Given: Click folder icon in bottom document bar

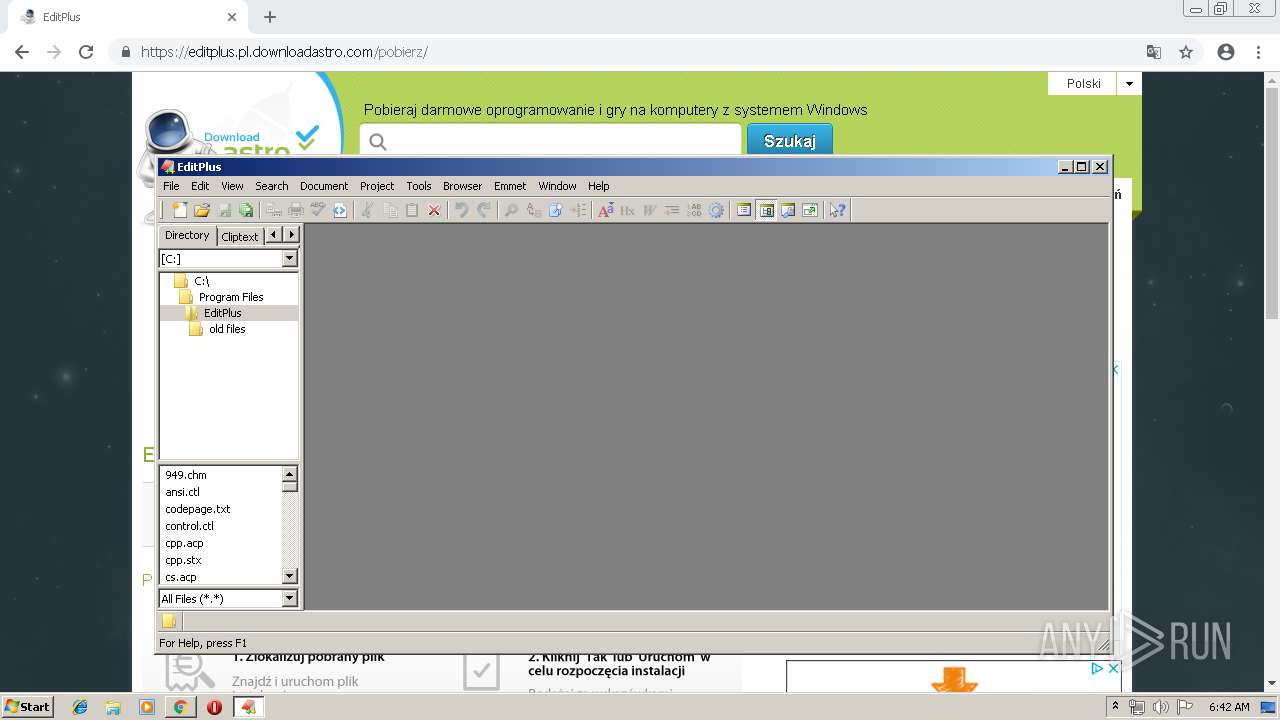Looking at the screenshot, I should pyautogui.click(x=169, y=621).
